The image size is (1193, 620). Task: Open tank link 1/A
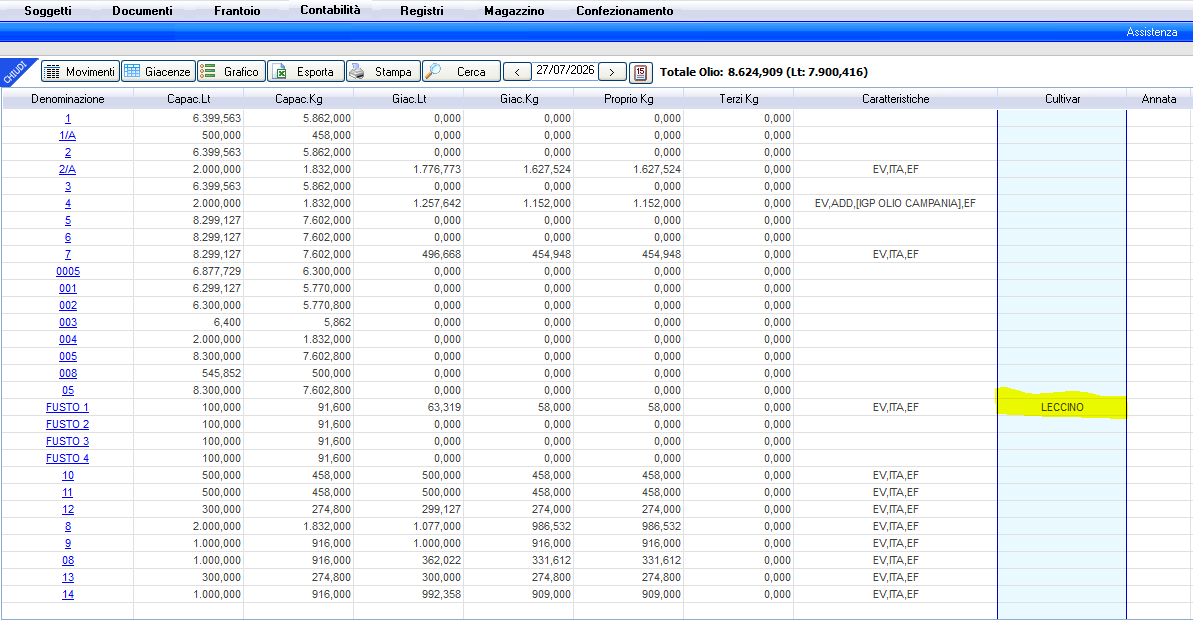tap(68, 135)
